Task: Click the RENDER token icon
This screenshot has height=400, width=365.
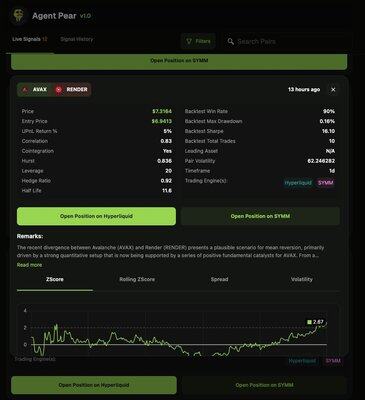Action: click(x=59, y=89)
